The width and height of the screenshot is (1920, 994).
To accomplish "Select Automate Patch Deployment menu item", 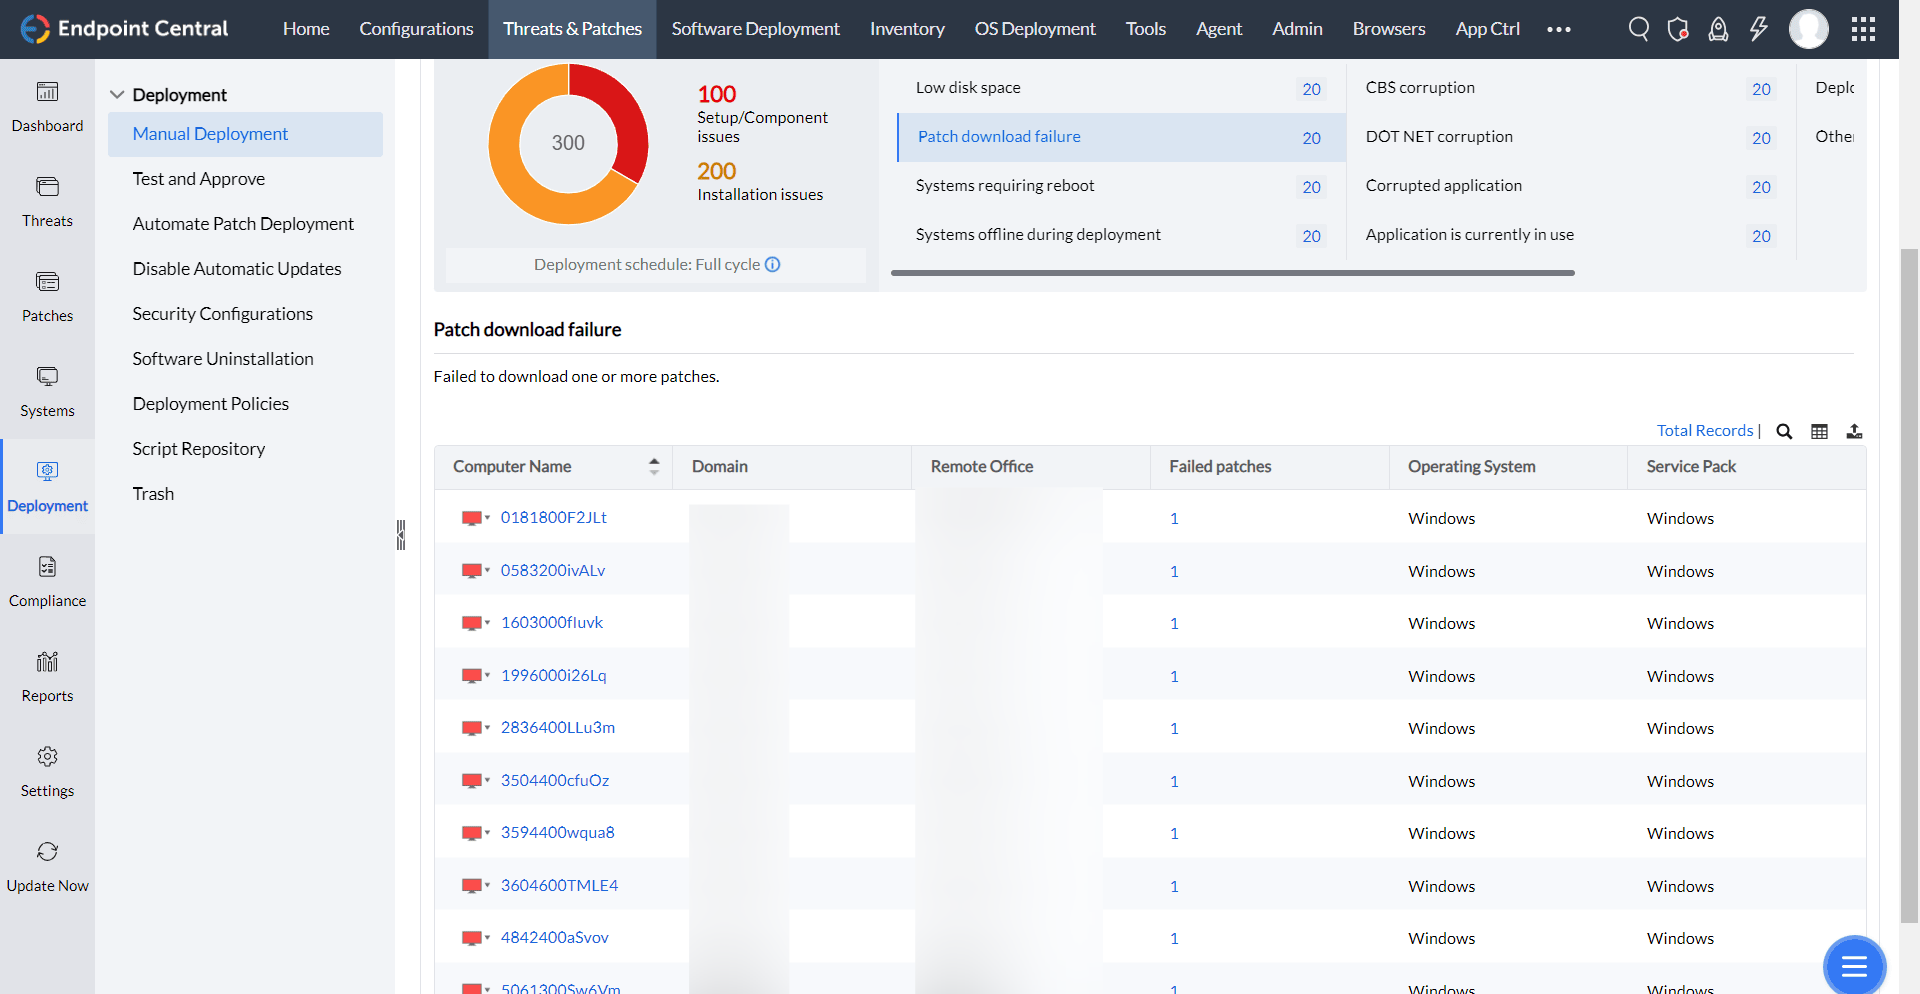I will 243,224.
